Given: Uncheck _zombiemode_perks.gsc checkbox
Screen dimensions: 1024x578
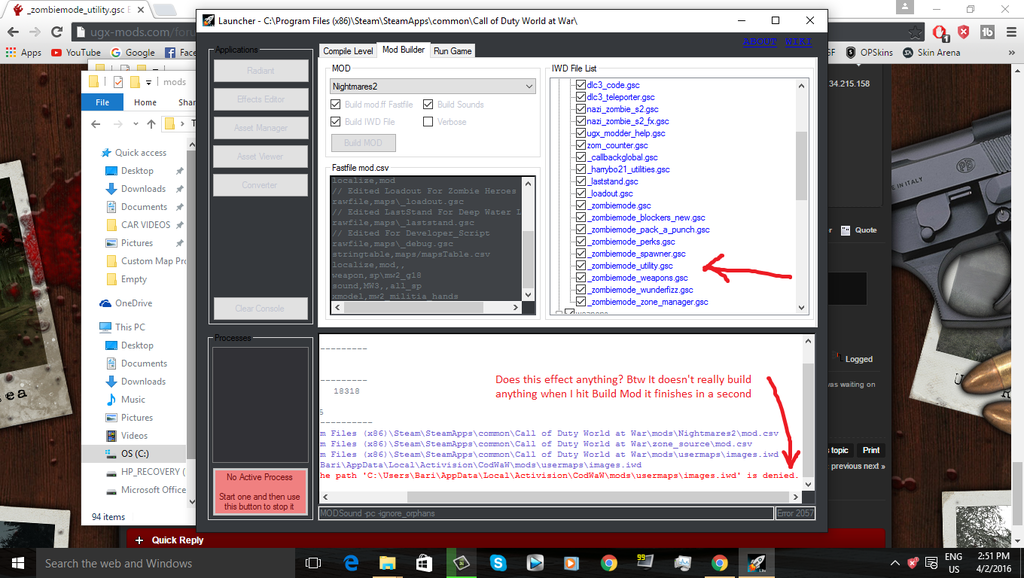Looking at the screenshot, I should click(581, 242).
